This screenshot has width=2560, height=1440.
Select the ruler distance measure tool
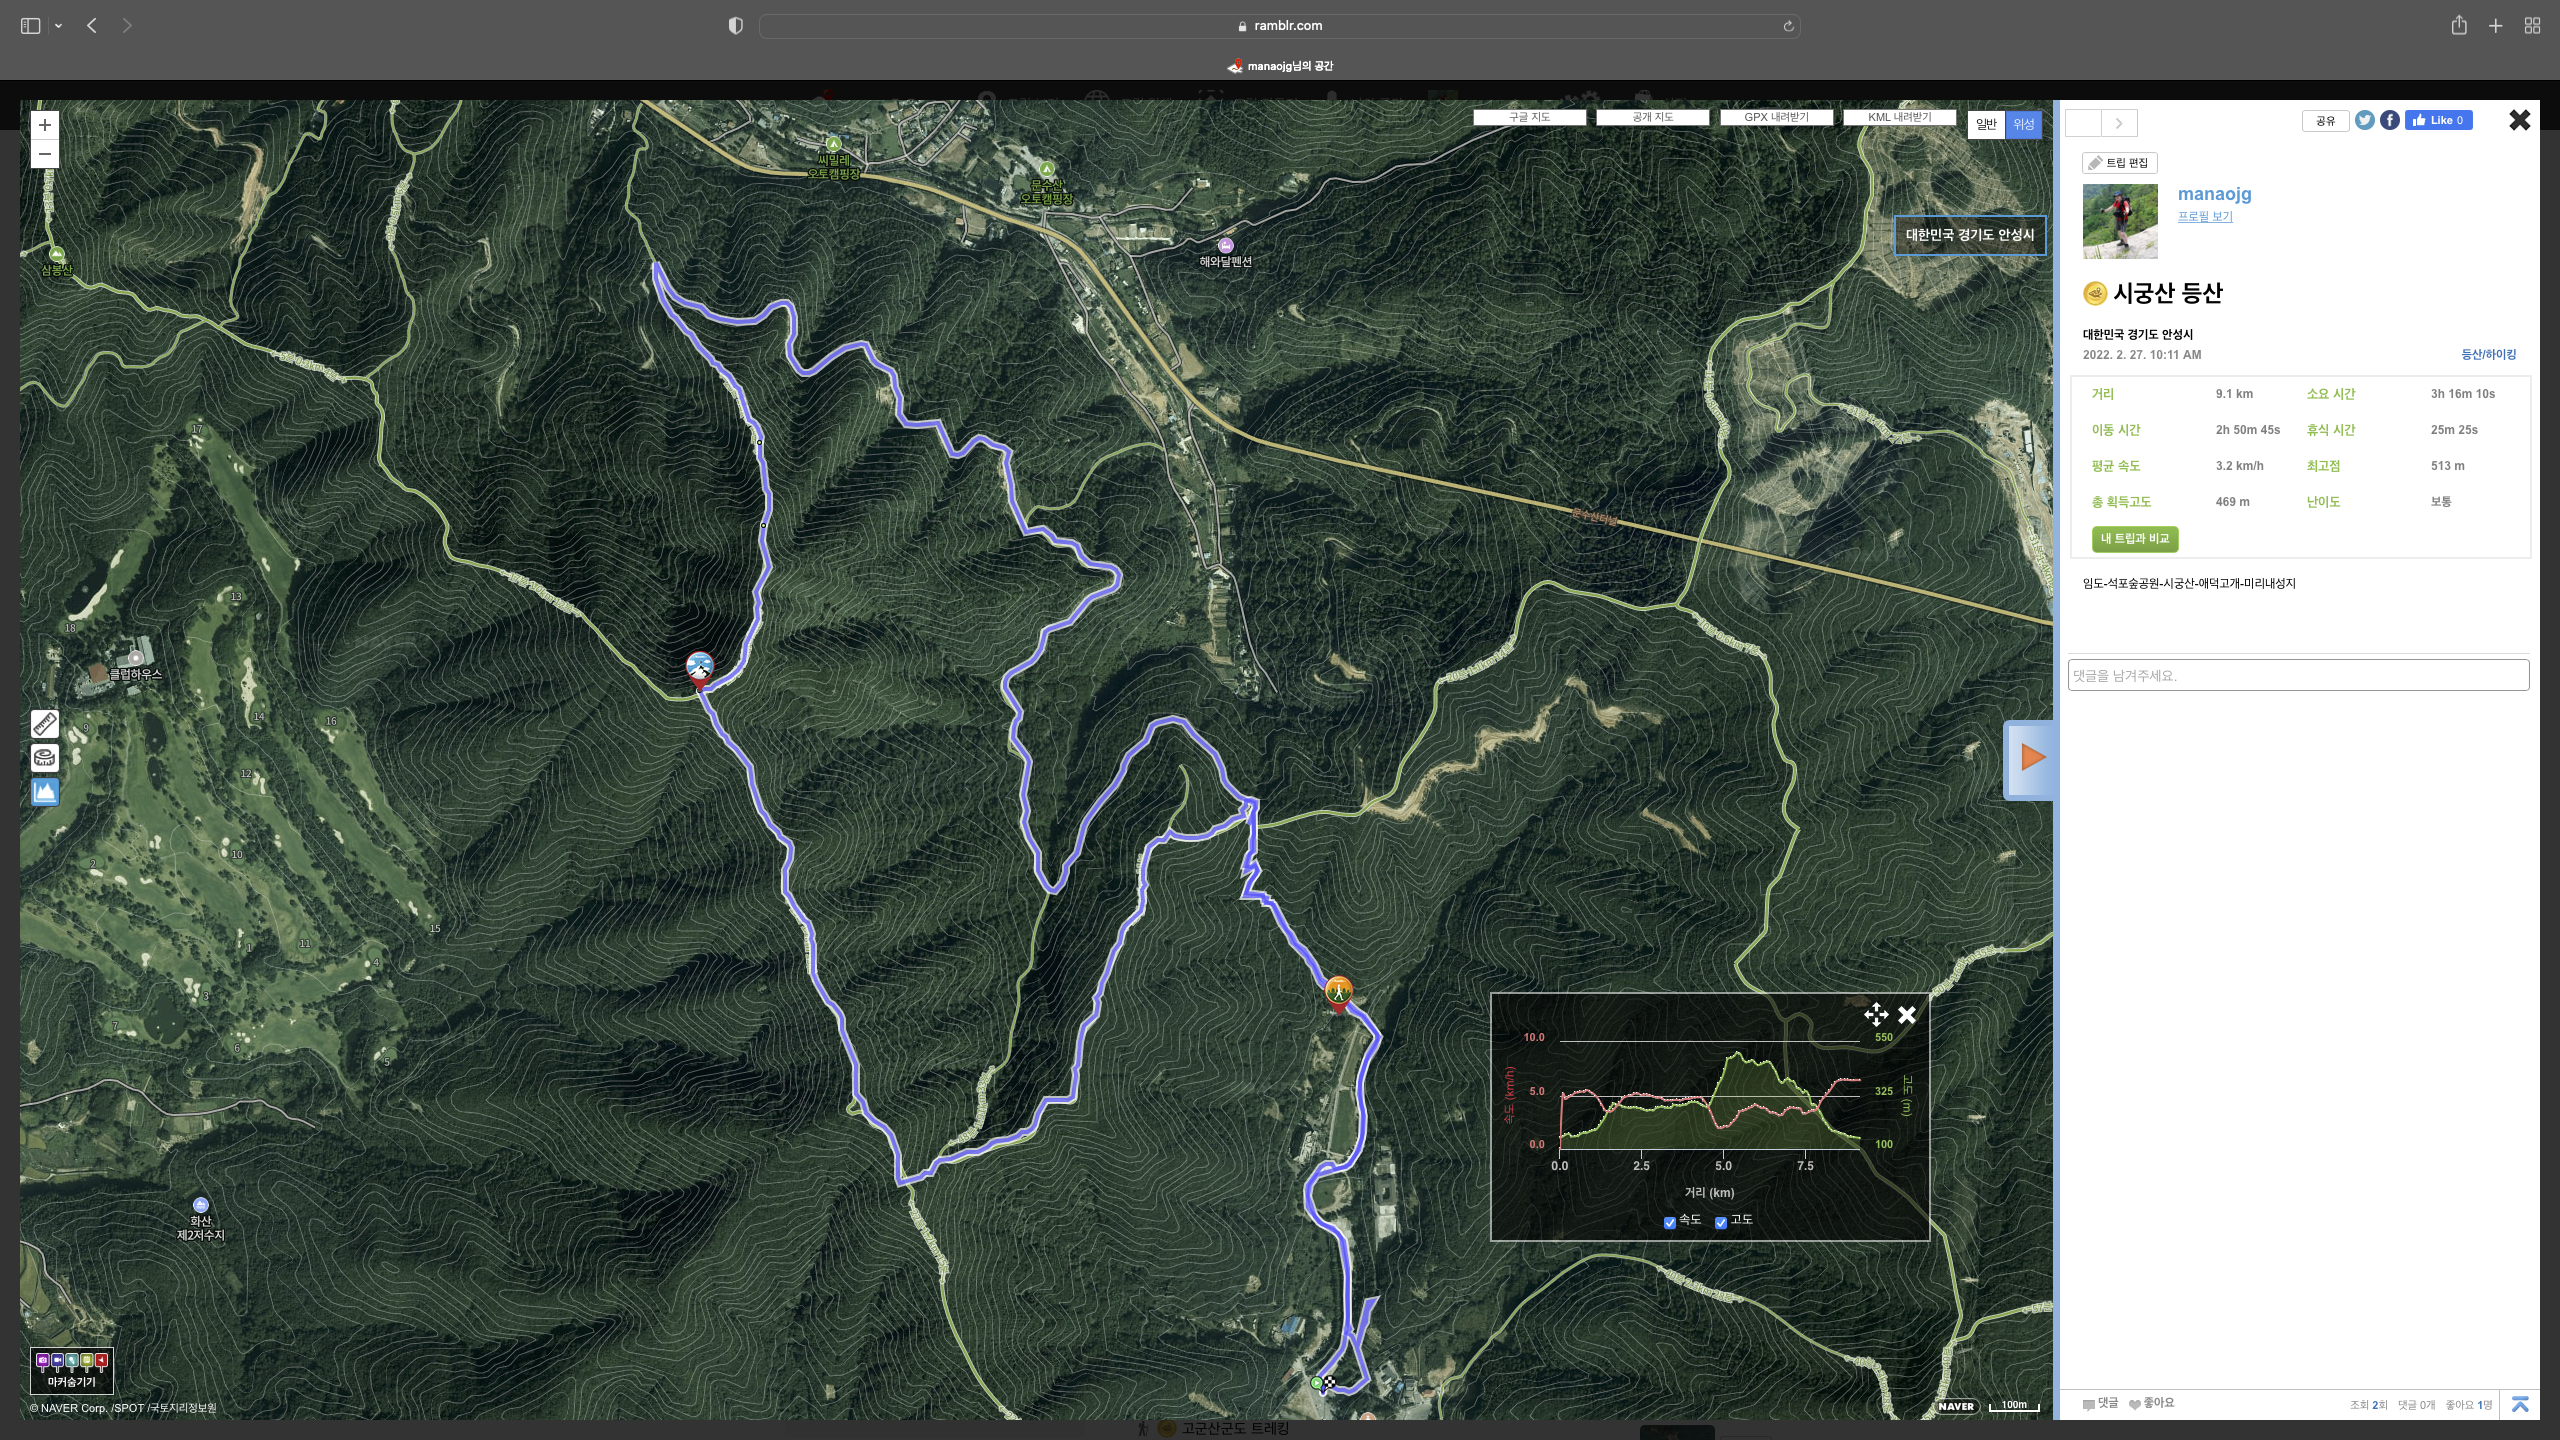click(45, 723)
